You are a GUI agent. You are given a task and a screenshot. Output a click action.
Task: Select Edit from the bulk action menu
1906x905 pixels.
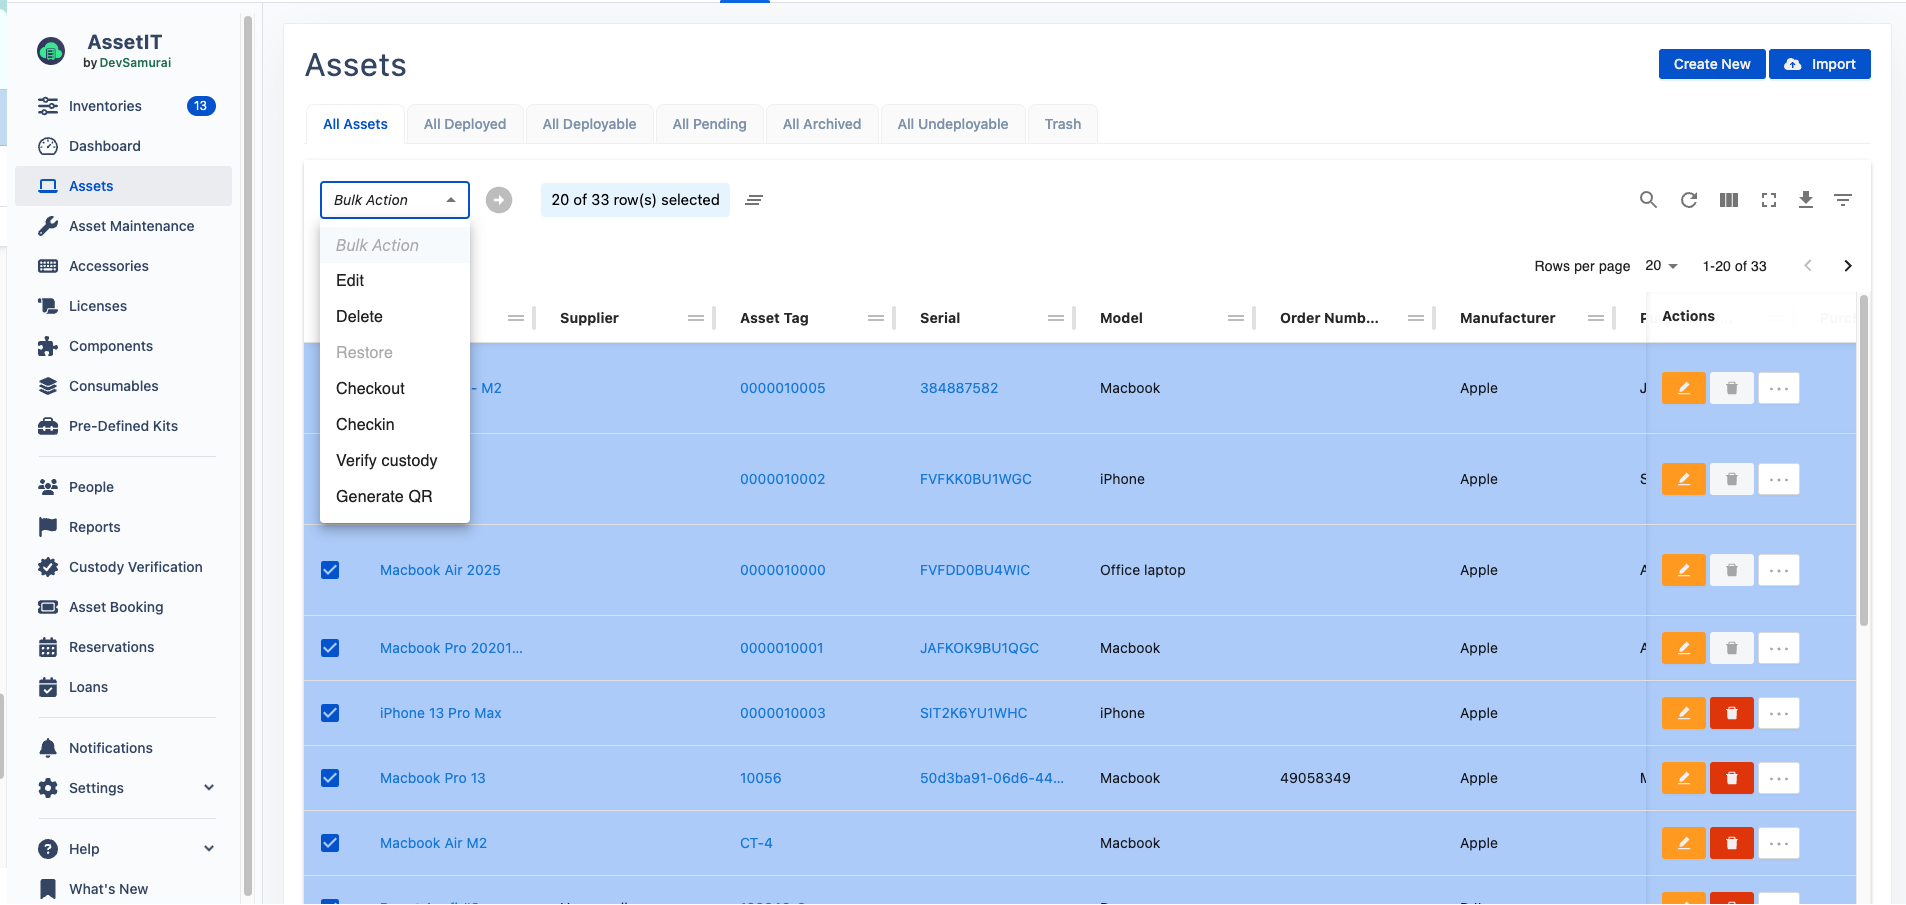coord(395,281)
